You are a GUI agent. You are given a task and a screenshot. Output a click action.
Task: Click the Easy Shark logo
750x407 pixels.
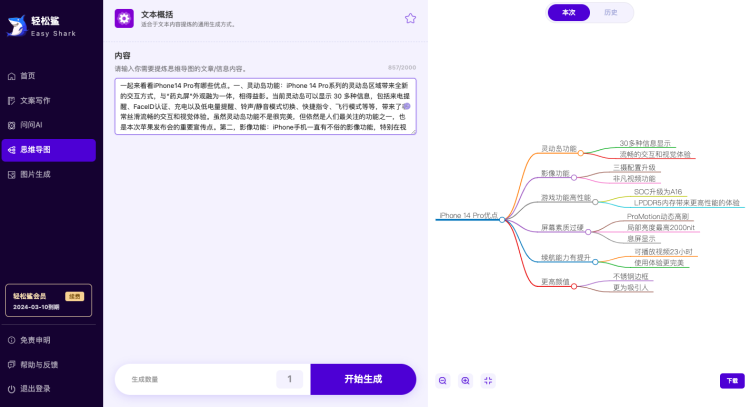click(x=41, y=26)
